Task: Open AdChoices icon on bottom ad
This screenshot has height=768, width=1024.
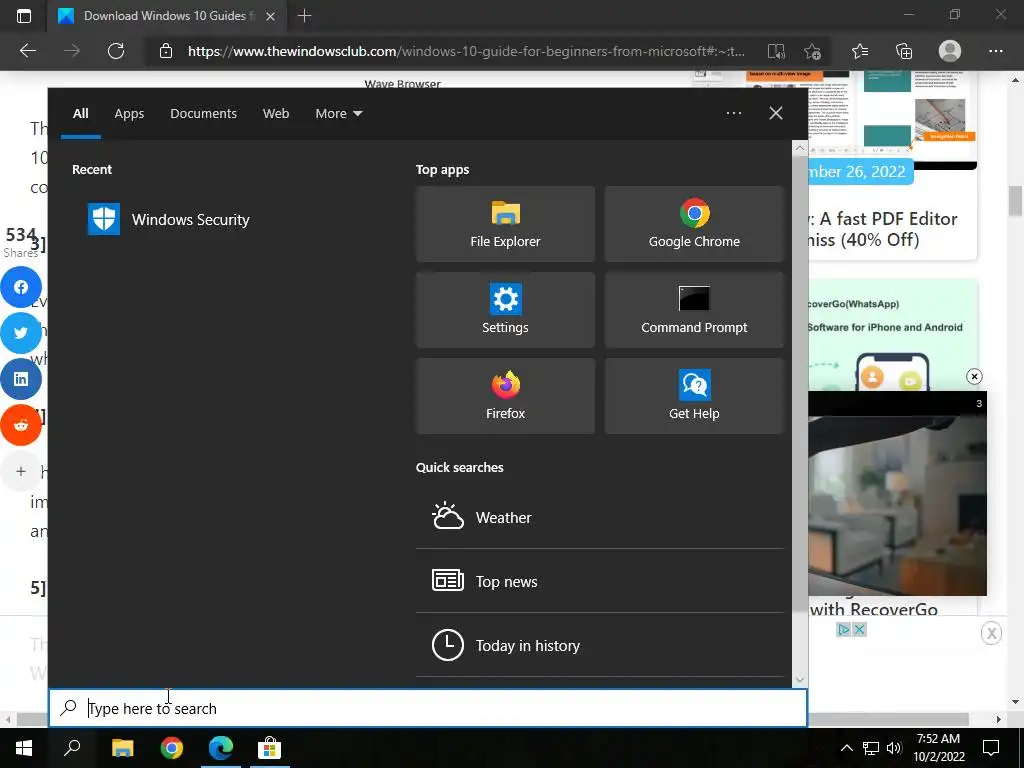Action: point(844,630)
